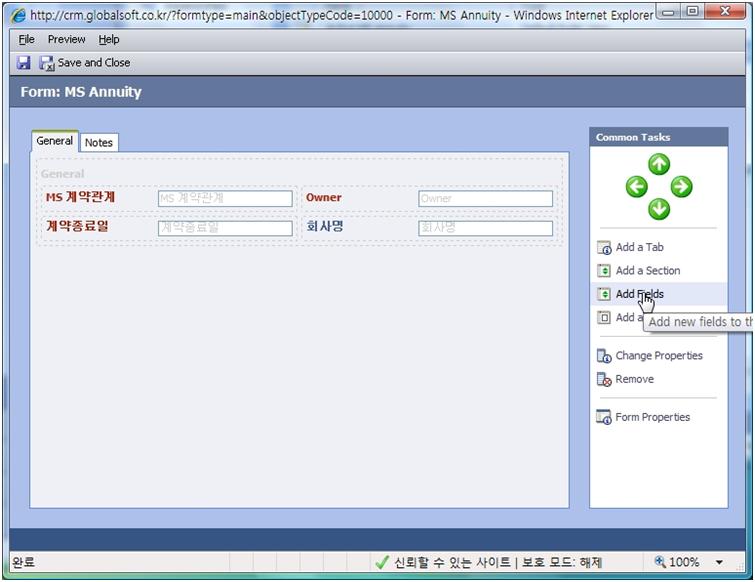Select the General section header
Viewport: 755px width, 582px height.
(63, 174)
